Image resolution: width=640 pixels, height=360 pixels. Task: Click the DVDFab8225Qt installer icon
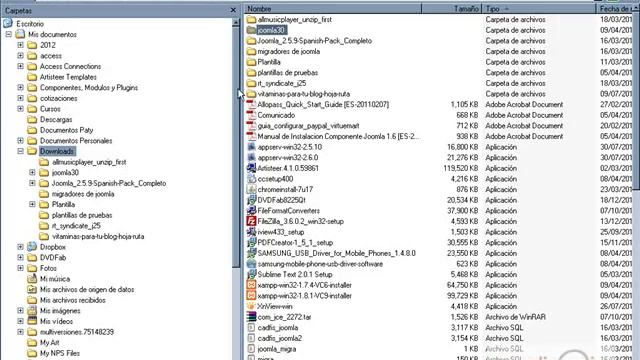coord(251,200)
